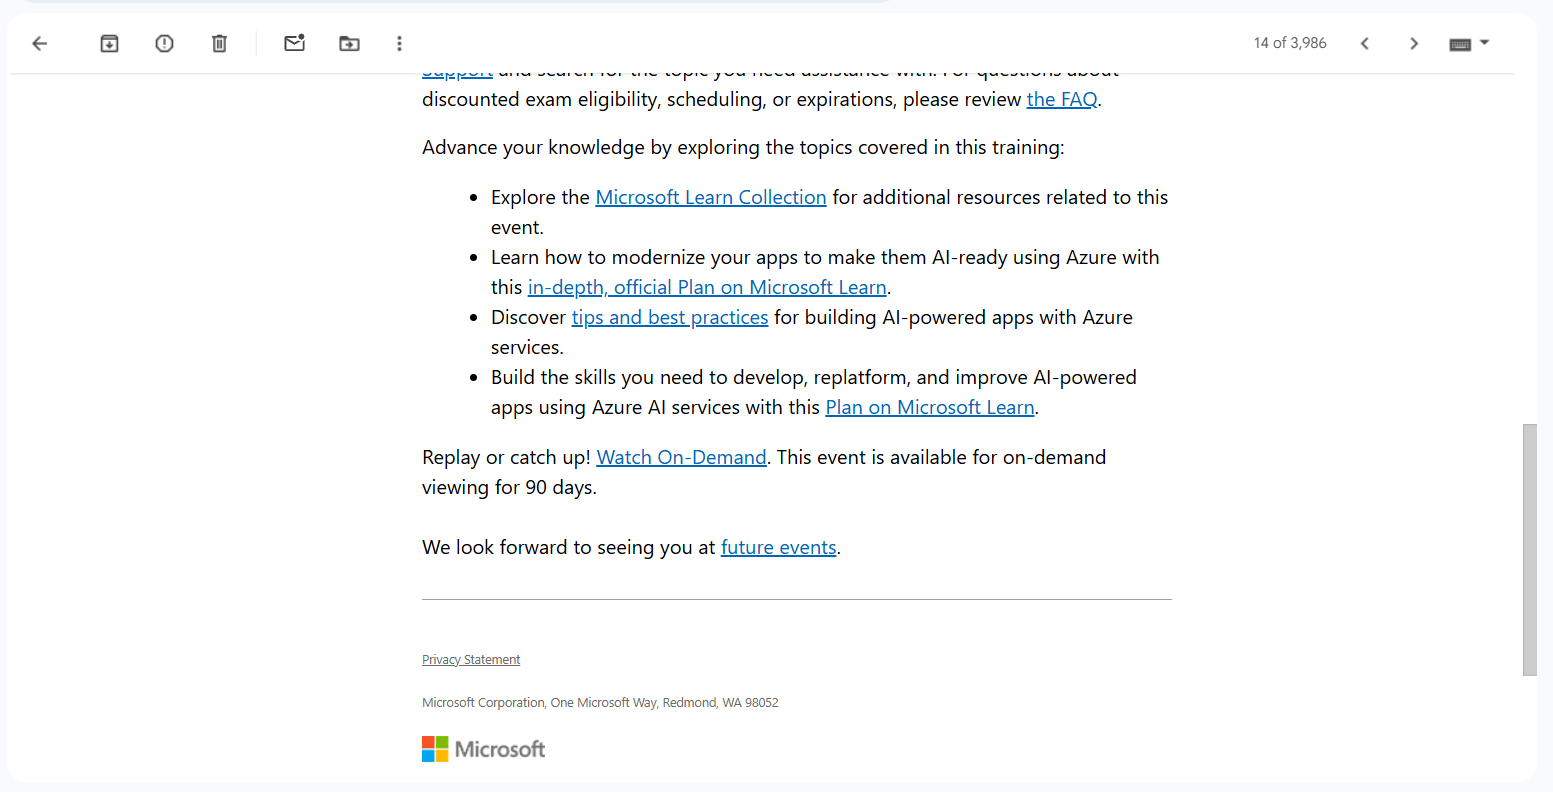
Task: Open the future events link
Action: click(779, 547)
